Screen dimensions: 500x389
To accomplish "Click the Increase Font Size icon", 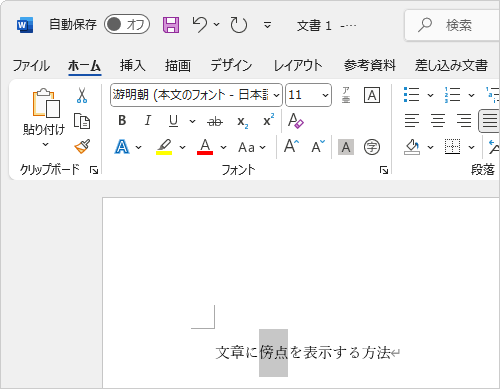I will (x=291, y=146).
